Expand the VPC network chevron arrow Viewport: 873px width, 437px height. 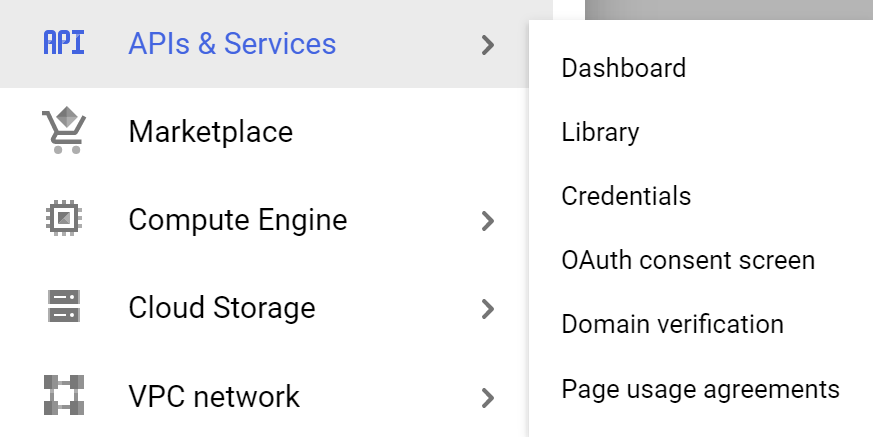pos(488,397)
